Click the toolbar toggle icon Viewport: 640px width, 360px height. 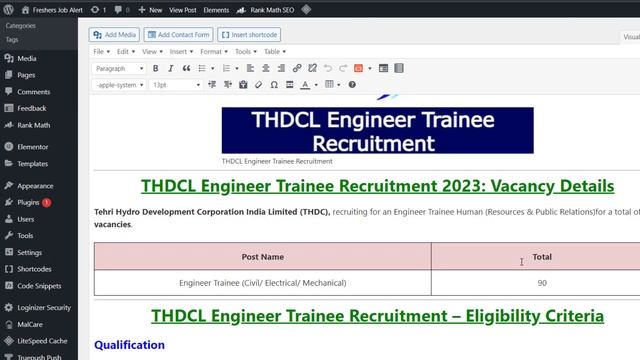(383, 68)
